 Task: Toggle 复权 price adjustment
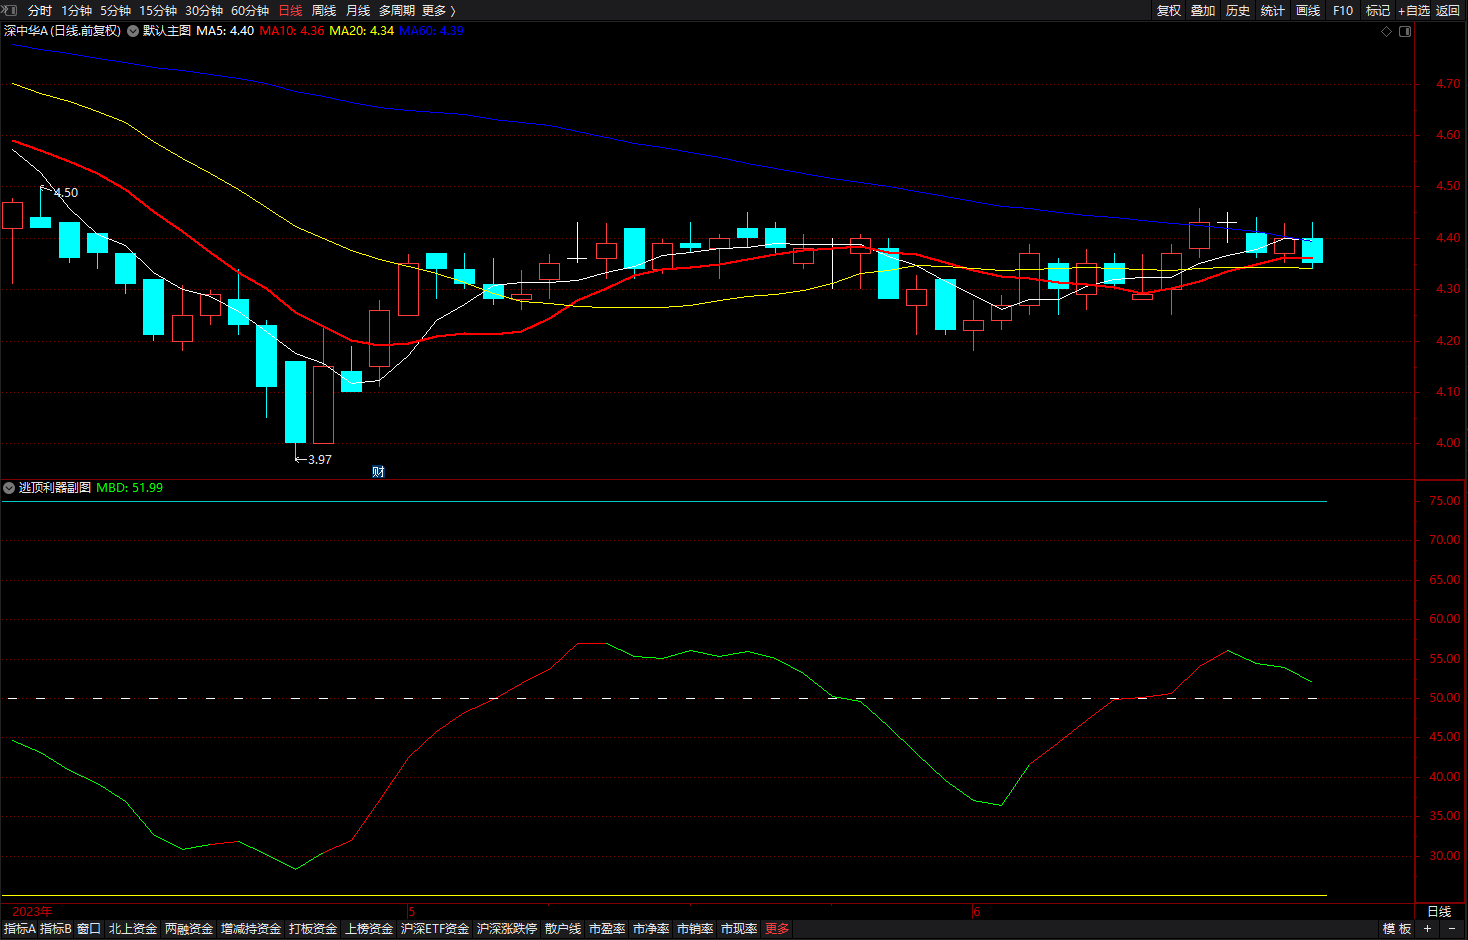click(x=1169, y=10)
